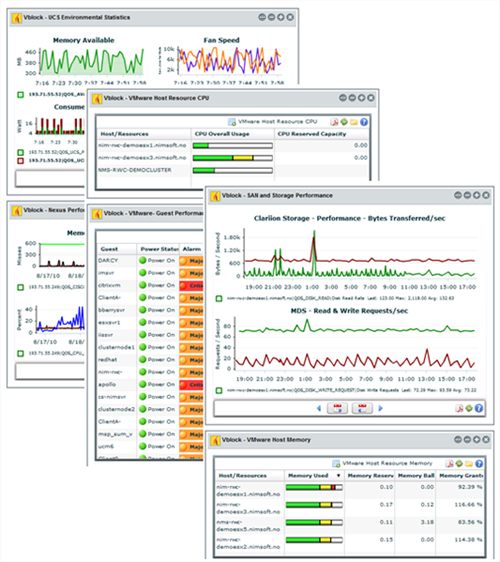This screenshot has width=500, height=562.
Task: Click table icon beside VMware Host Resource Memory label
Action: pos(336,463)
